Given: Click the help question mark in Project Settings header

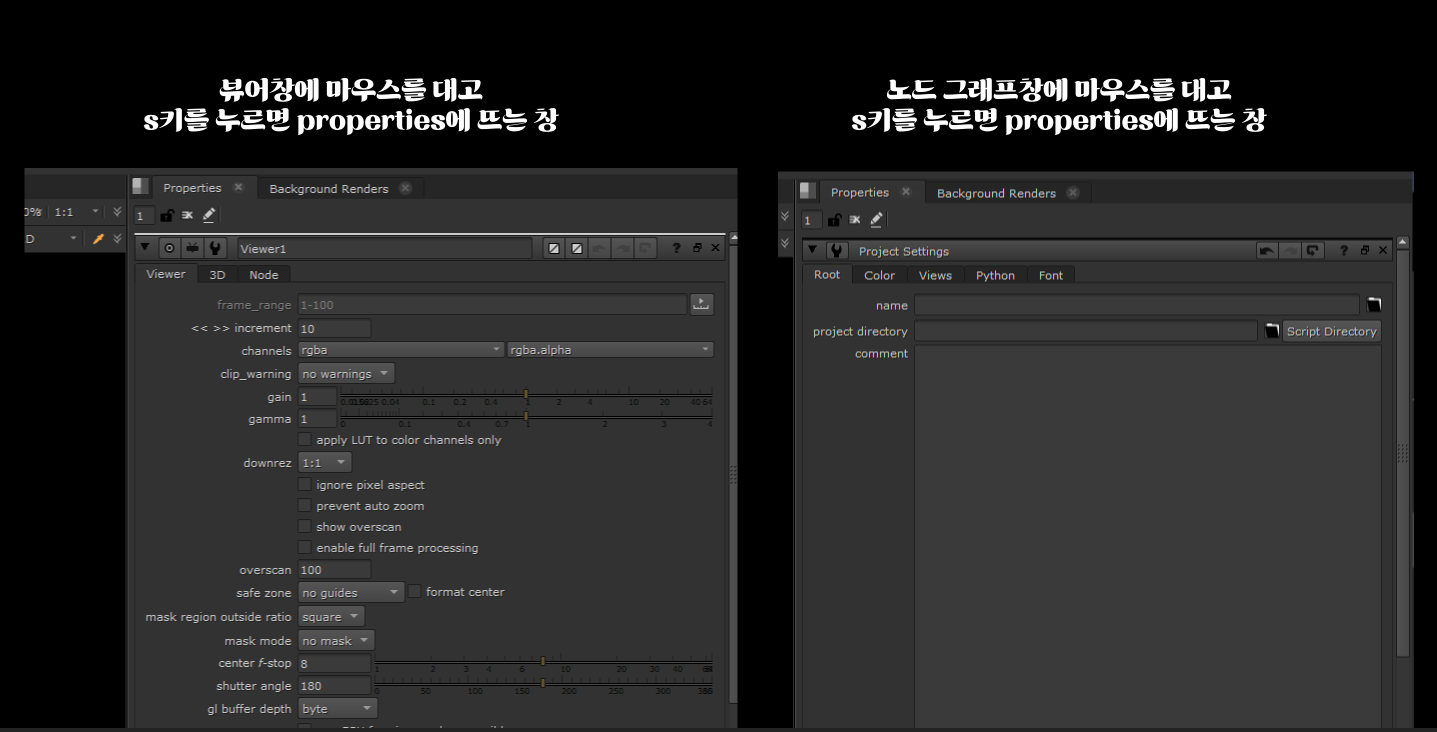Looking at the screenshot, I should [1344, 251].
